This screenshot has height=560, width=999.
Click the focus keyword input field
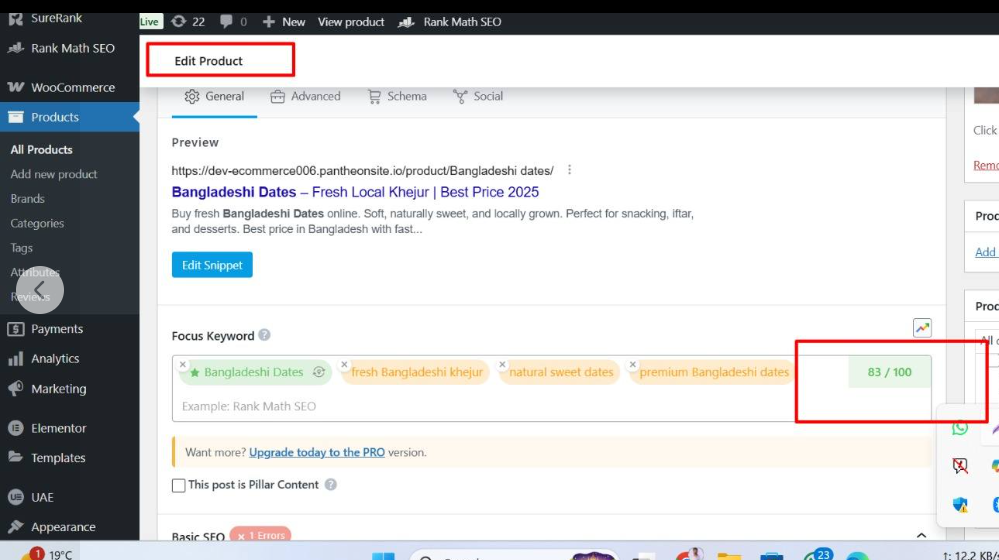tap(500, 406)
